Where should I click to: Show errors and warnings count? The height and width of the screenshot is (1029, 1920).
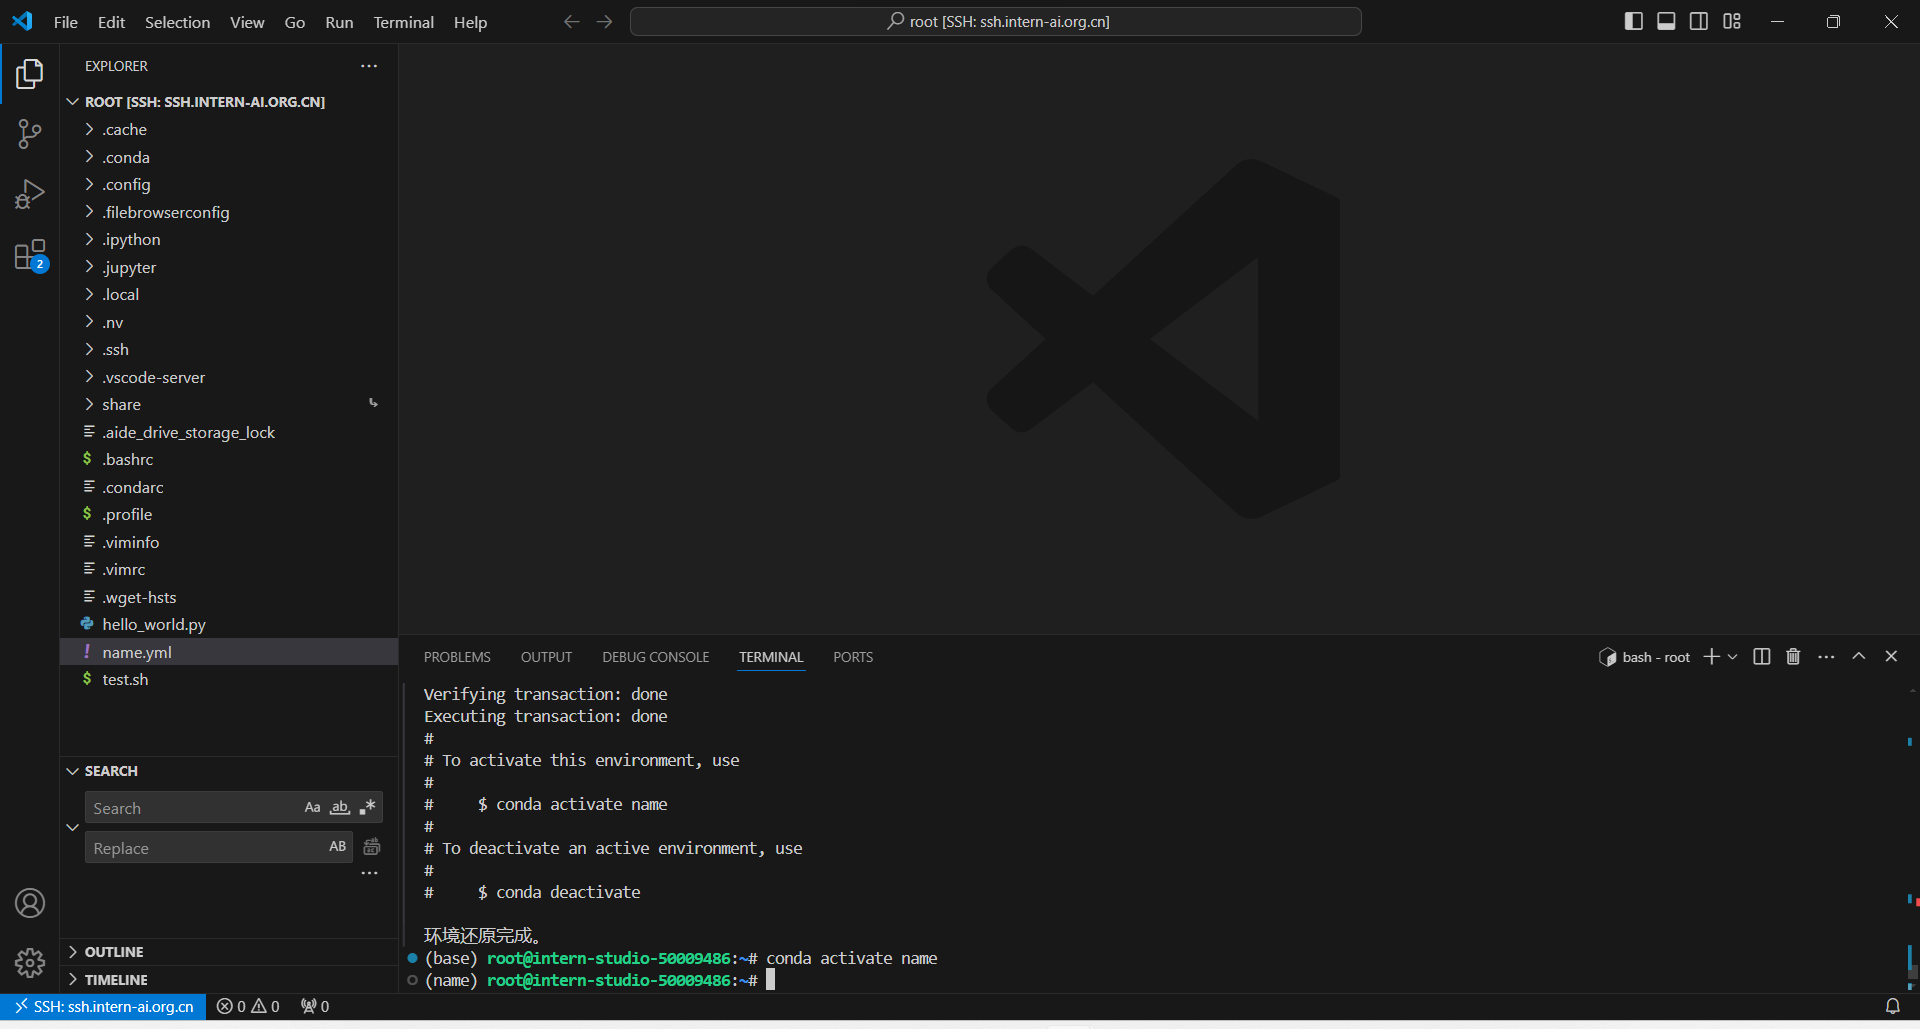[248, 1006]
